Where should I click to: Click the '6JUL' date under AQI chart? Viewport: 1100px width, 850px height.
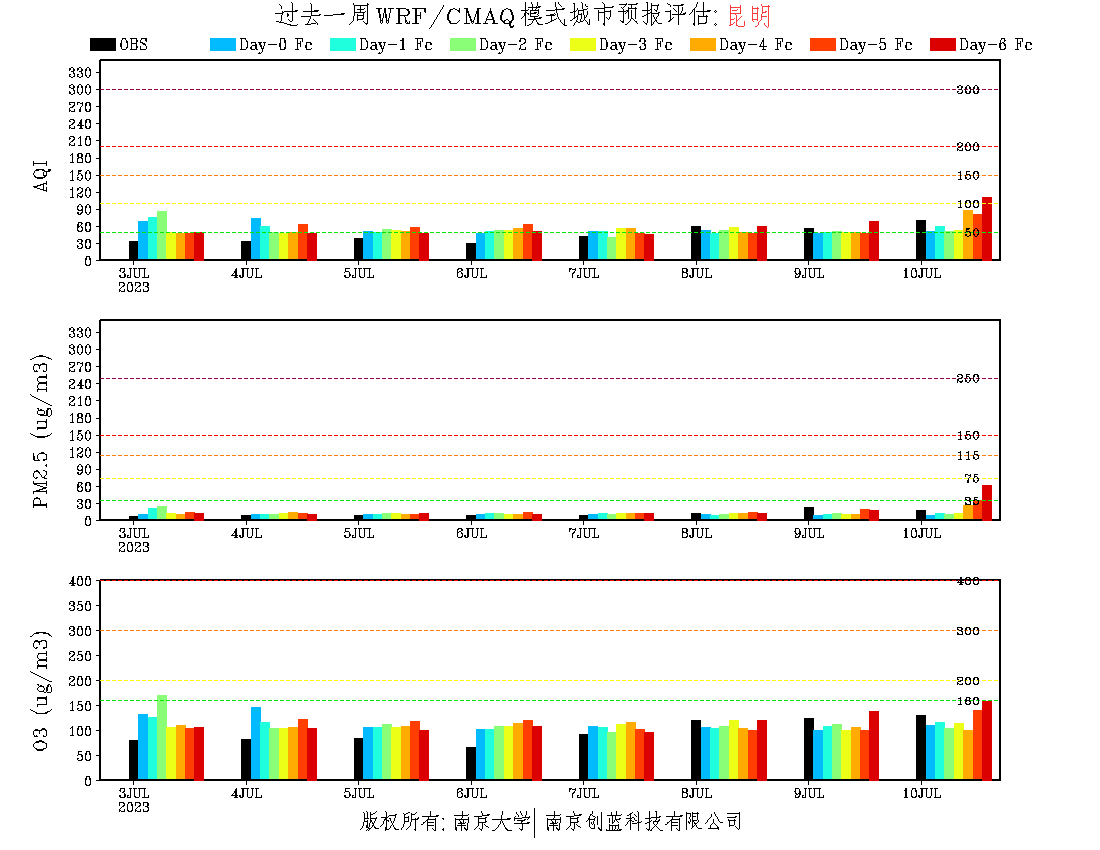click(471, 274)
